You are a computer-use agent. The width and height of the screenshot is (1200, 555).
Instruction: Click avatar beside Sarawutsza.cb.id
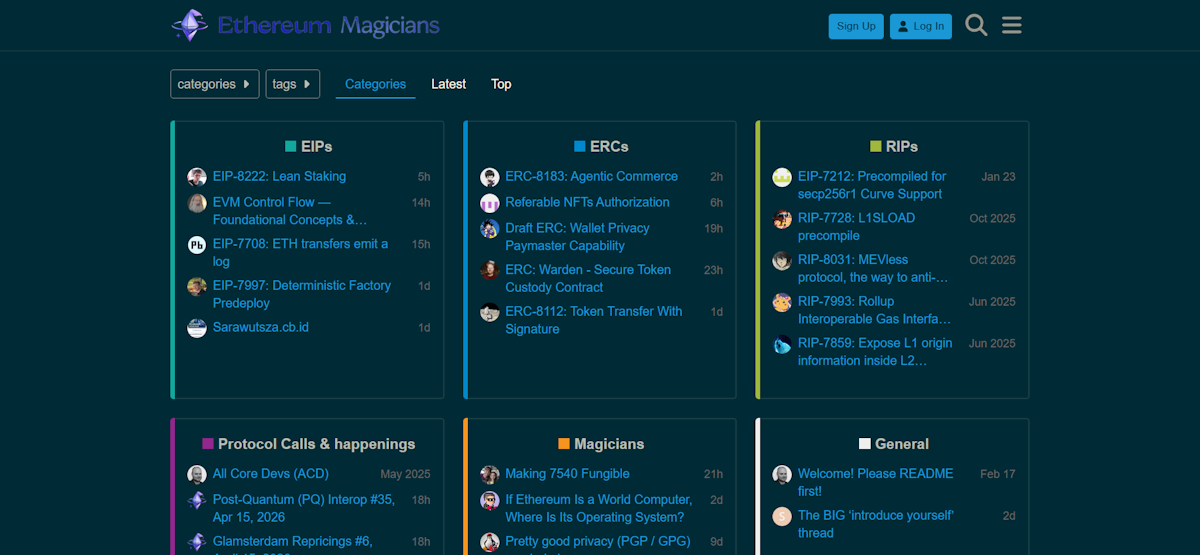[197, 328]
